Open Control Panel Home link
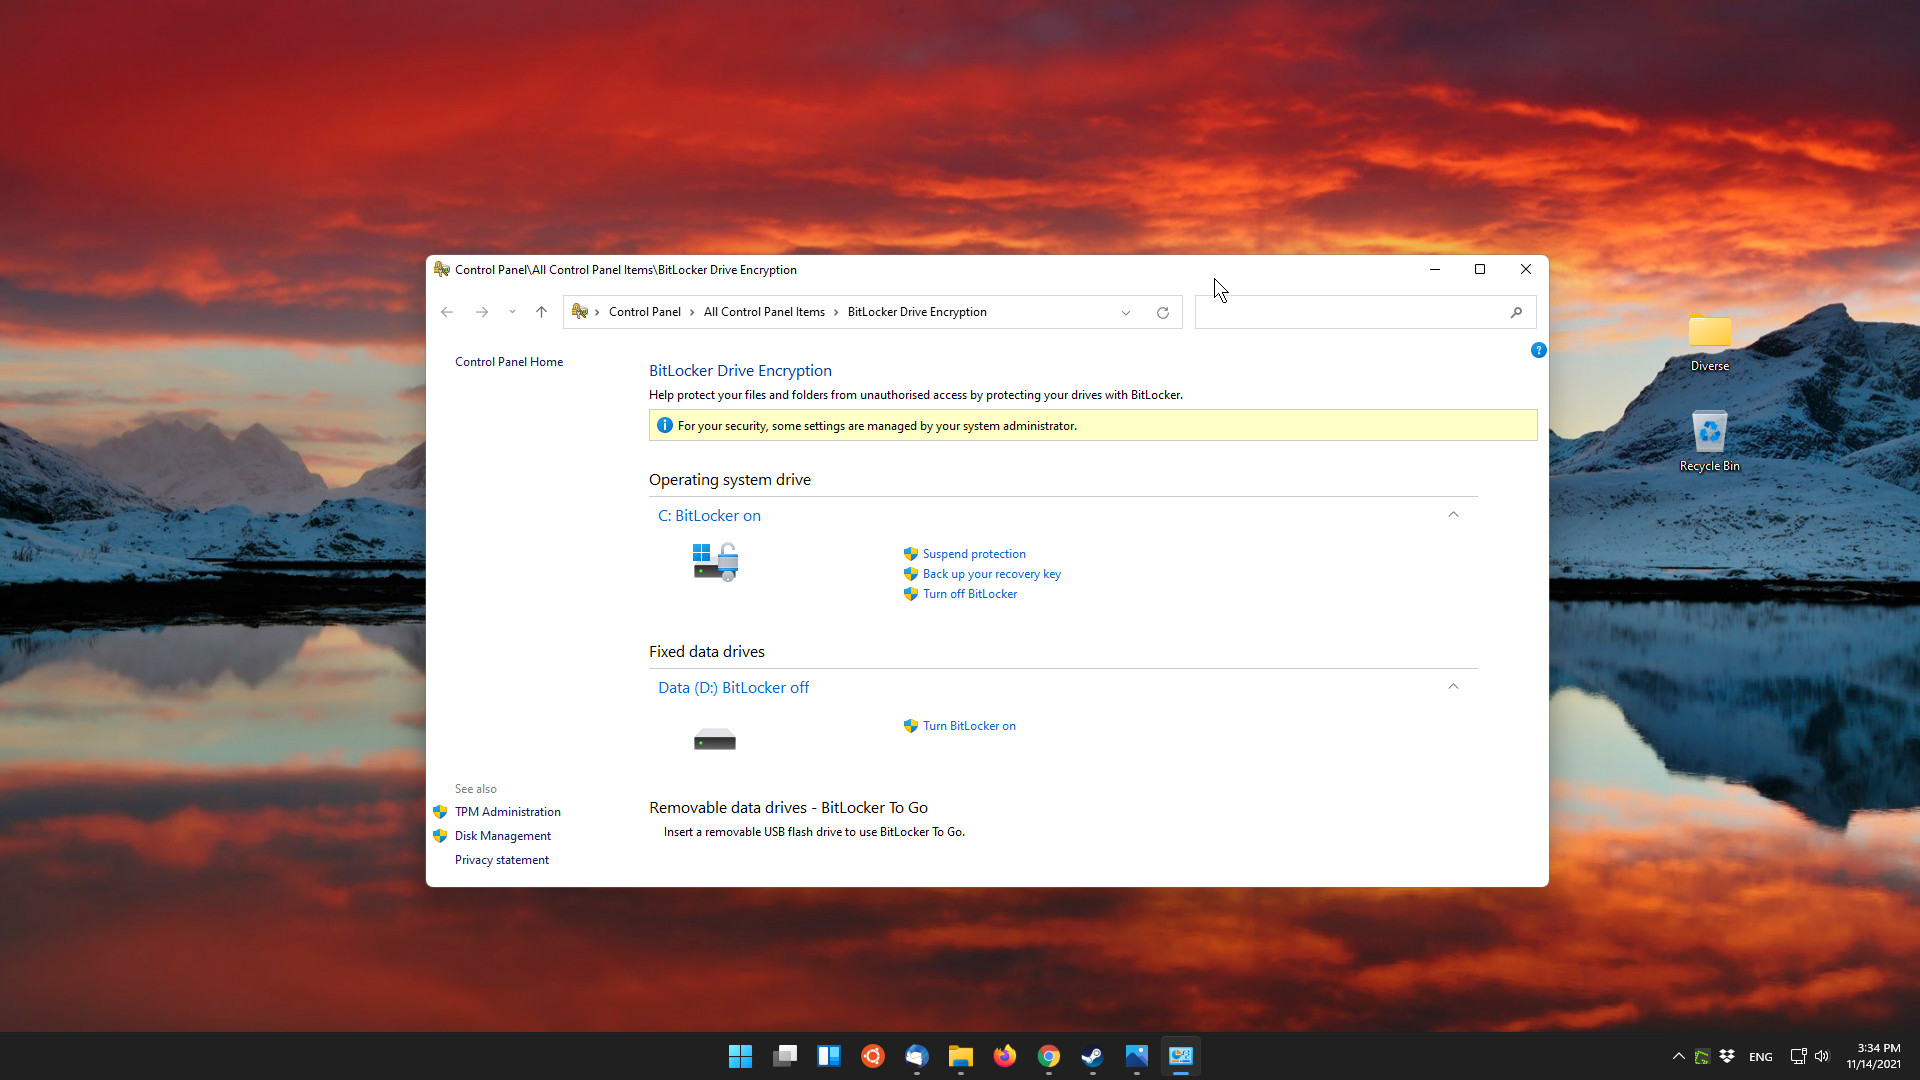This screenshot has height=1080, width=1920. point(508,362)
